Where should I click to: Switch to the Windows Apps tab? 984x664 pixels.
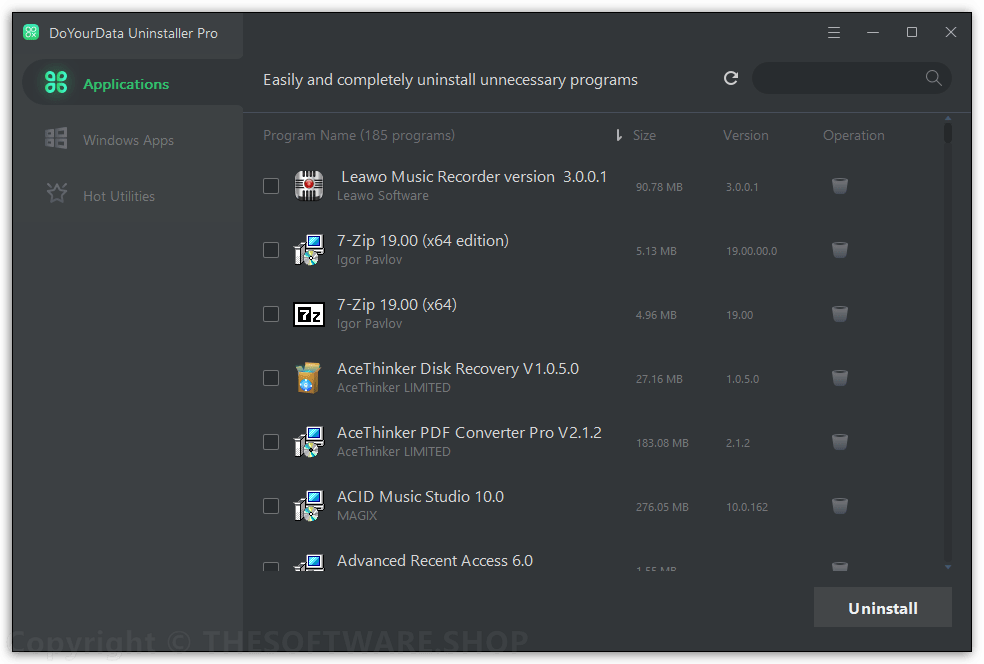point(127,139)
